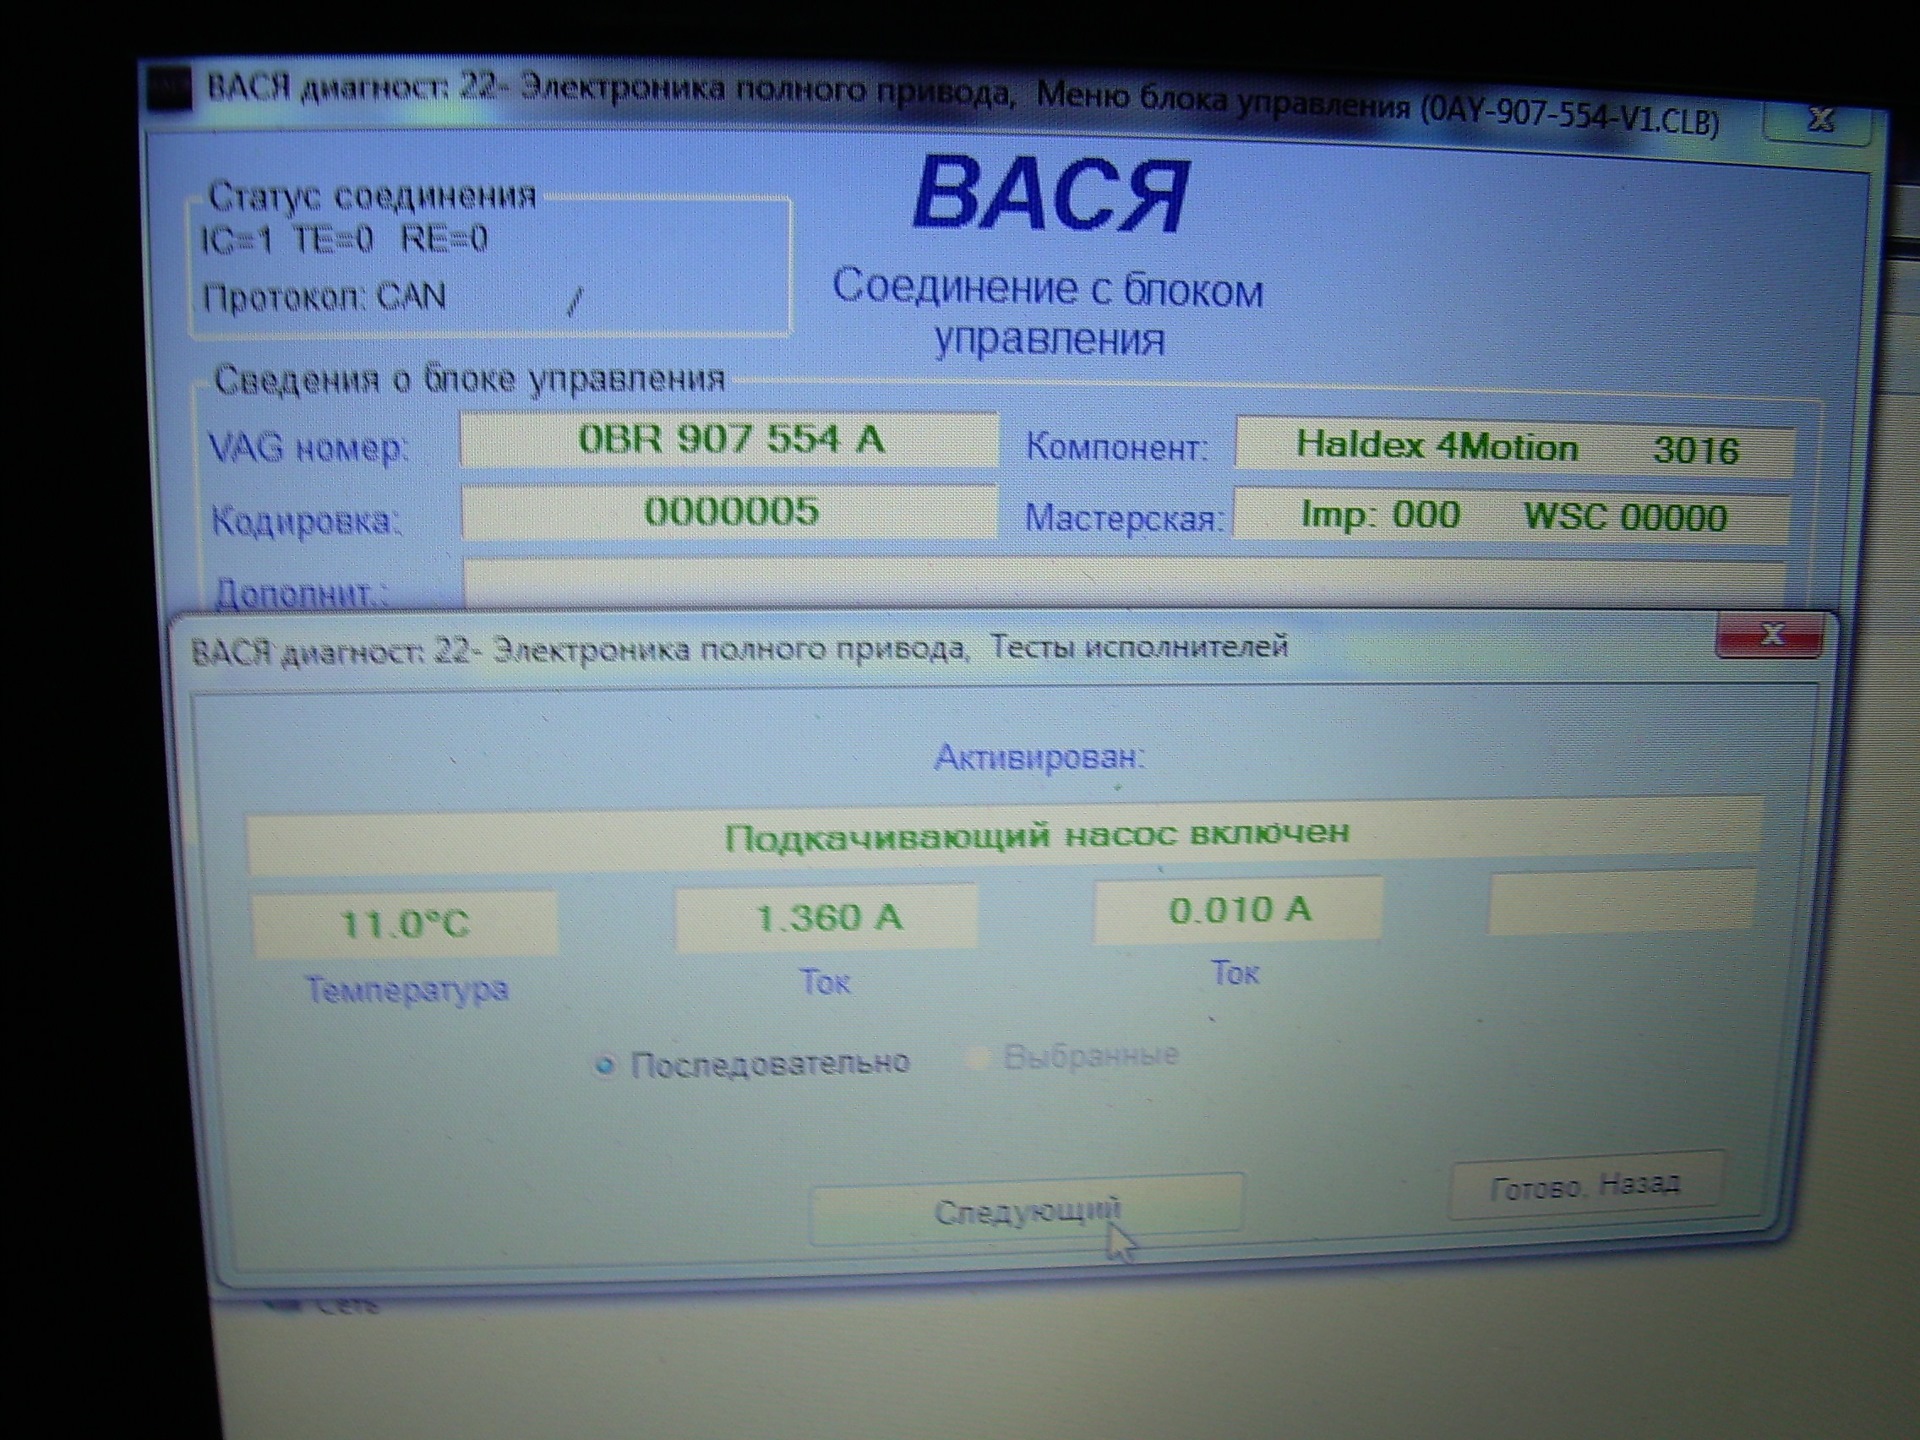Image resolution: width=1920 pixels, height=1440 pixels.
Task: Click the temperature value 11.0°C
Action: tap(405, 923)
